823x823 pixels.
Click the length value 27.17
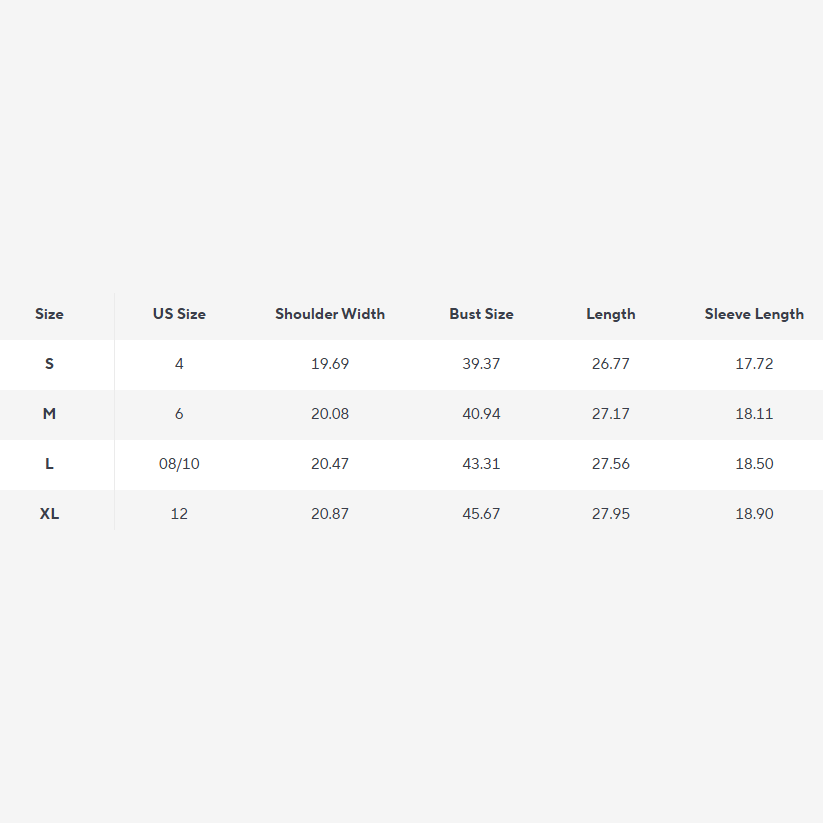tap(610, 414)
